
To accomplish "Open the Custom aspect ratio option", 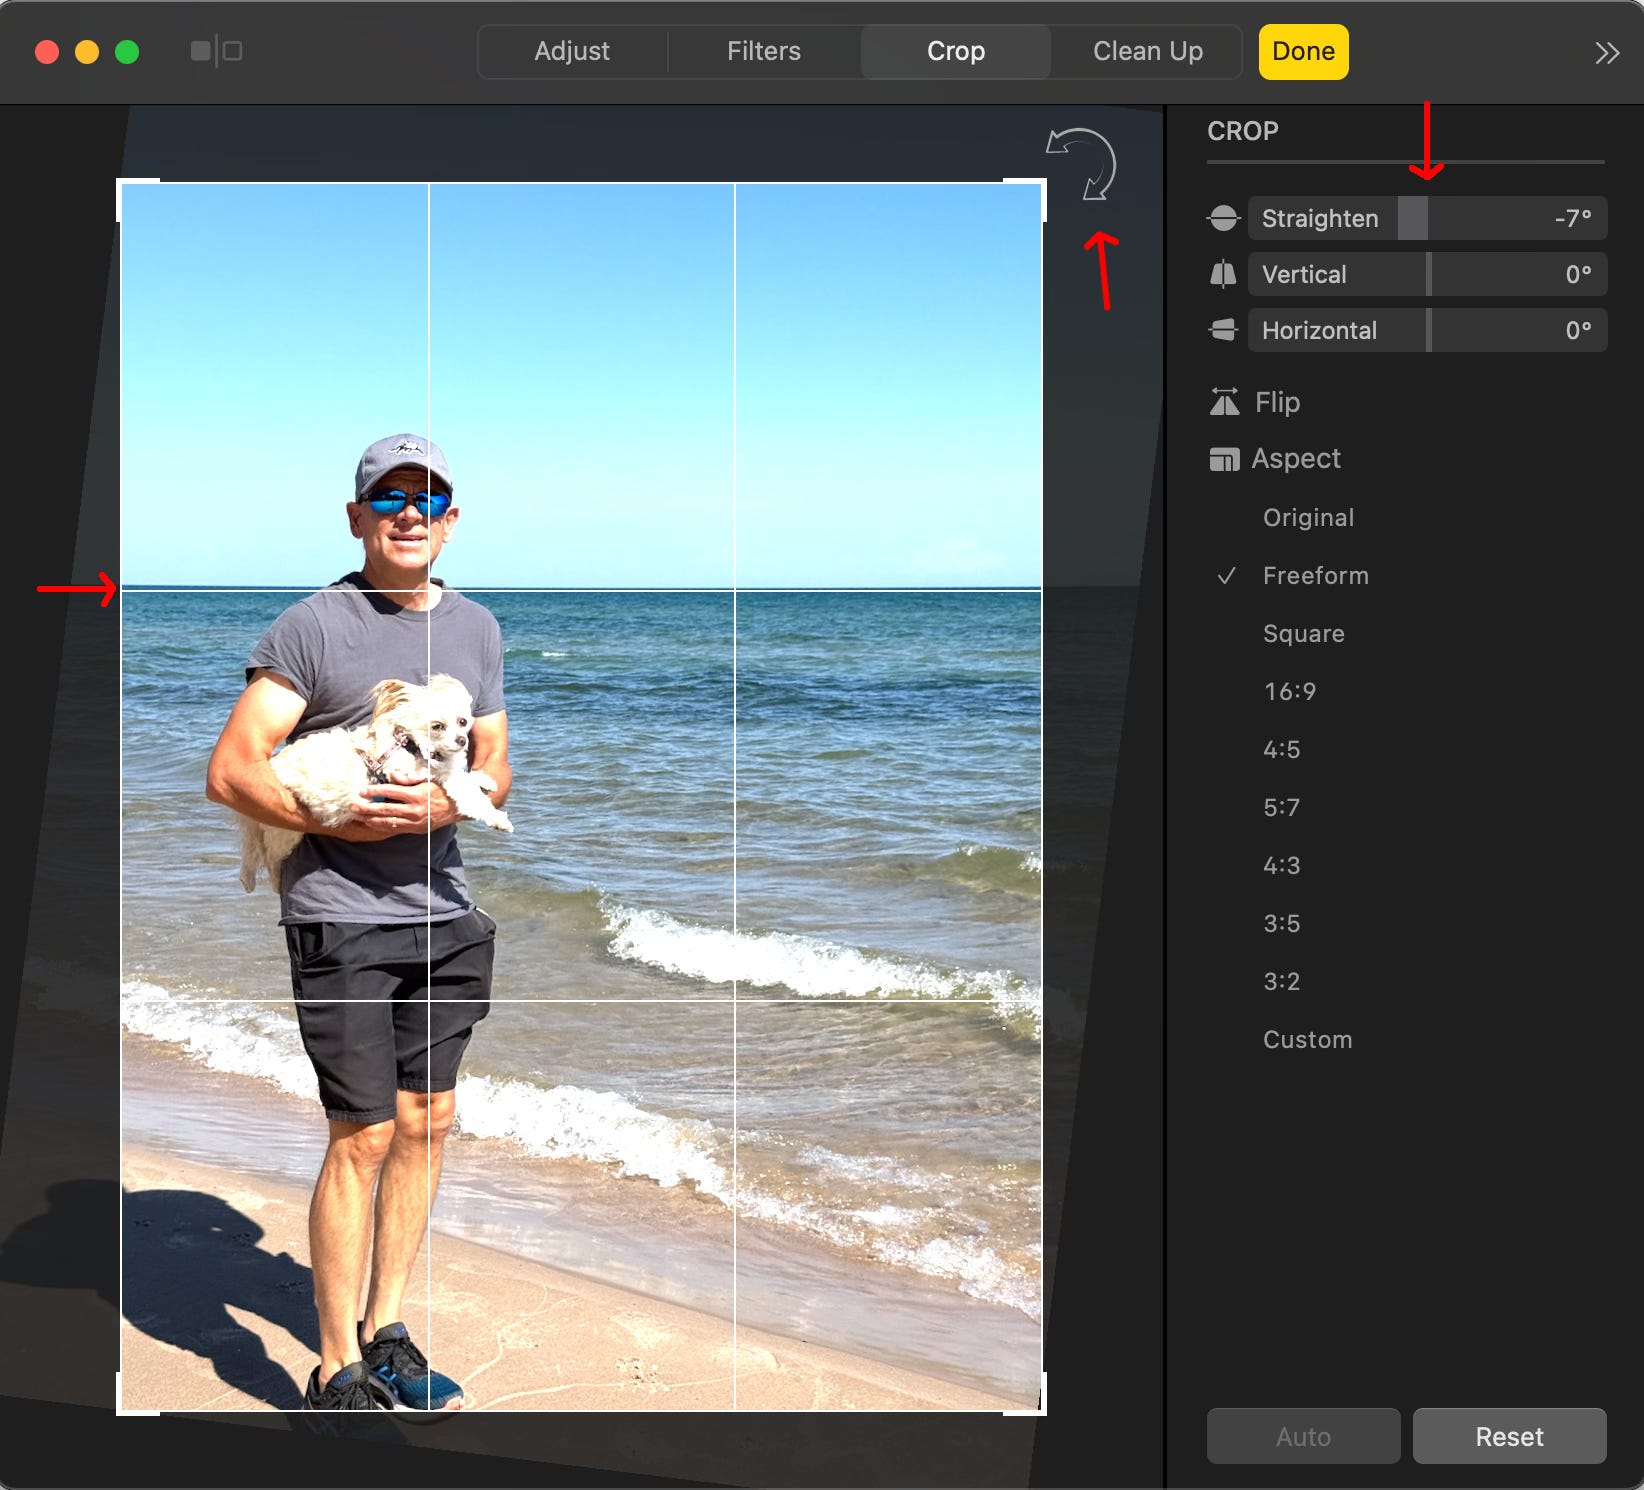I will point(1307,1039).
